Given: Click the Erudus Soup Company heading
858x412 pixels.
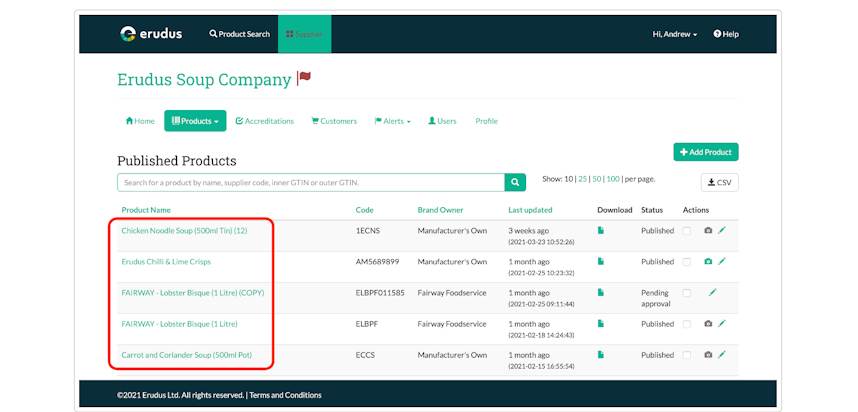Looking at the screenshot, I should tap(204, 79).
